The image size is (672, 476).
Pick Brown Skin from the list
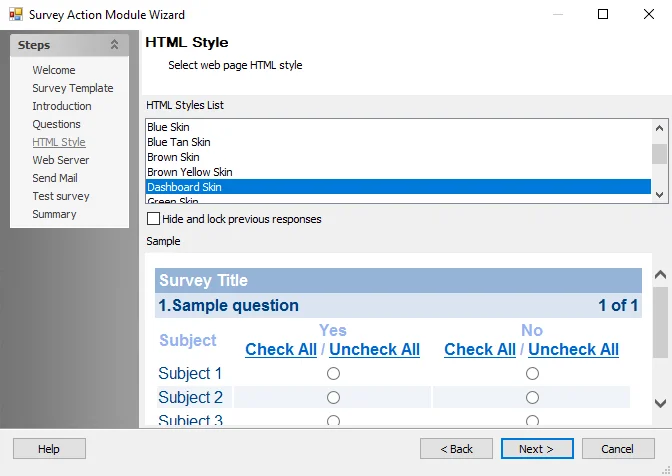point(398,157)
